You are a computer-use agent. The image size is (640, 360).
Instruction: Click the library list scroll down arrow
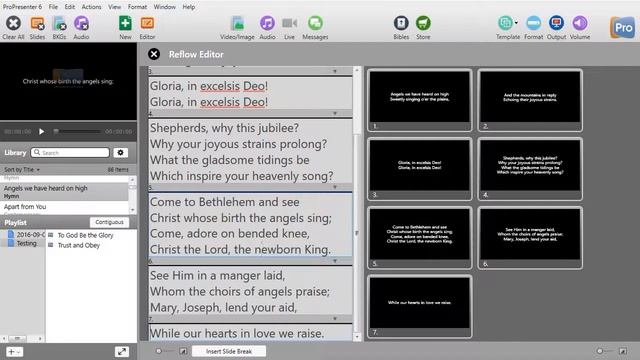point(132,210)
